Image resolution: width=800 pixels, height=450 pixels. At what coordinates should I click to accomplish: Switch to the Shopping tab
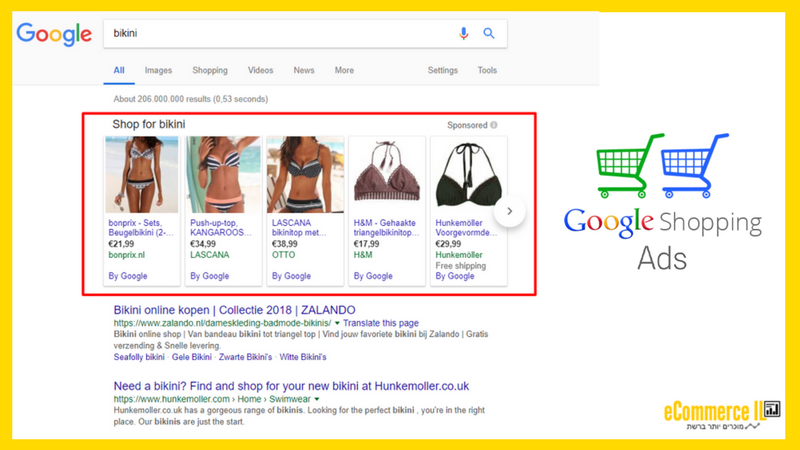click(x=210, y=70)
